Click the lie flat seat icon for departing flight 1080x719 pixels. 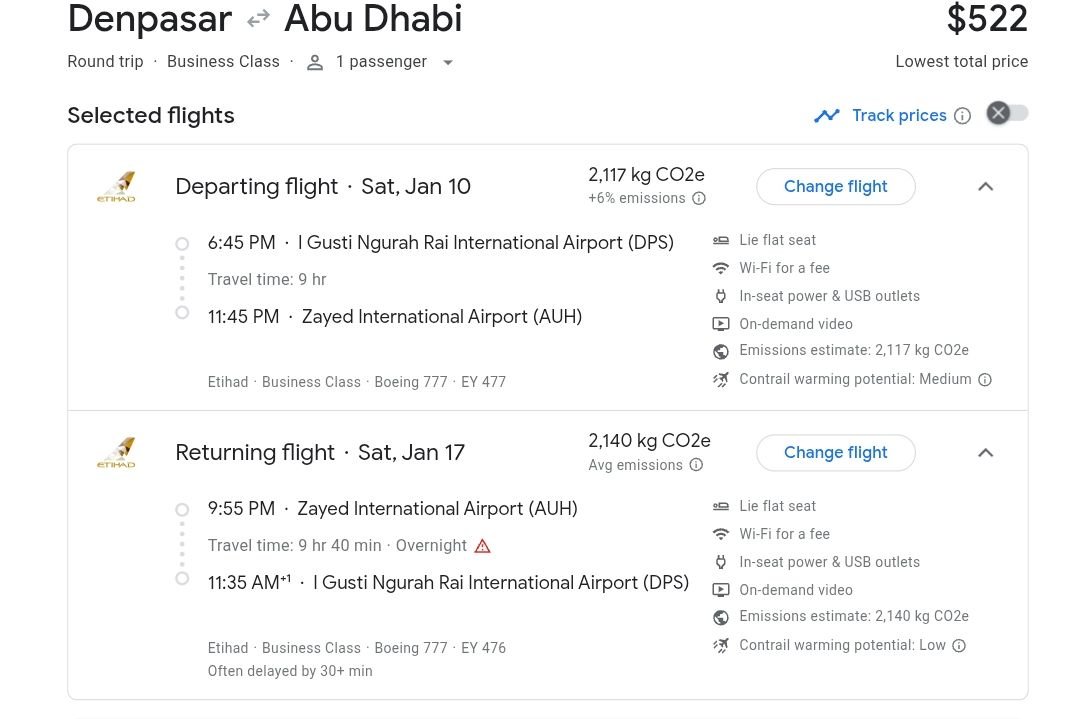[x=720, y=240]
